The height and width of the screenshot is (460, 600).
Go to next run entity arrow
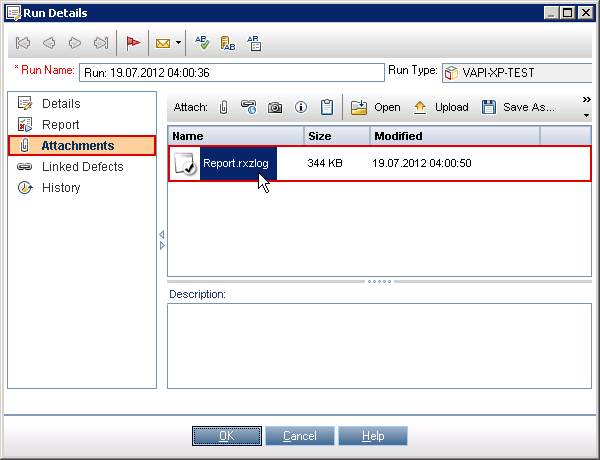(x=75, y=43)
